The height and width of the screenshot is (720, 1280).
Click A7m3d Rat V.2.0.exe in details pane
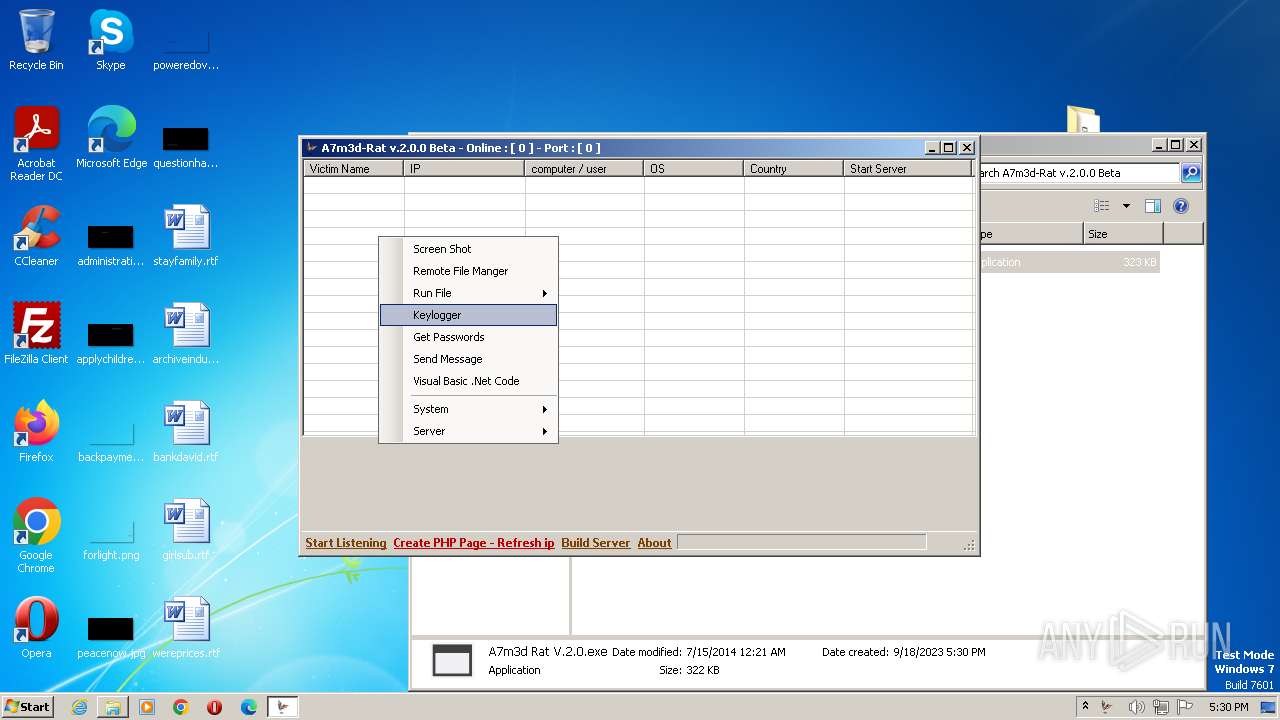click(x=548, y=652)
